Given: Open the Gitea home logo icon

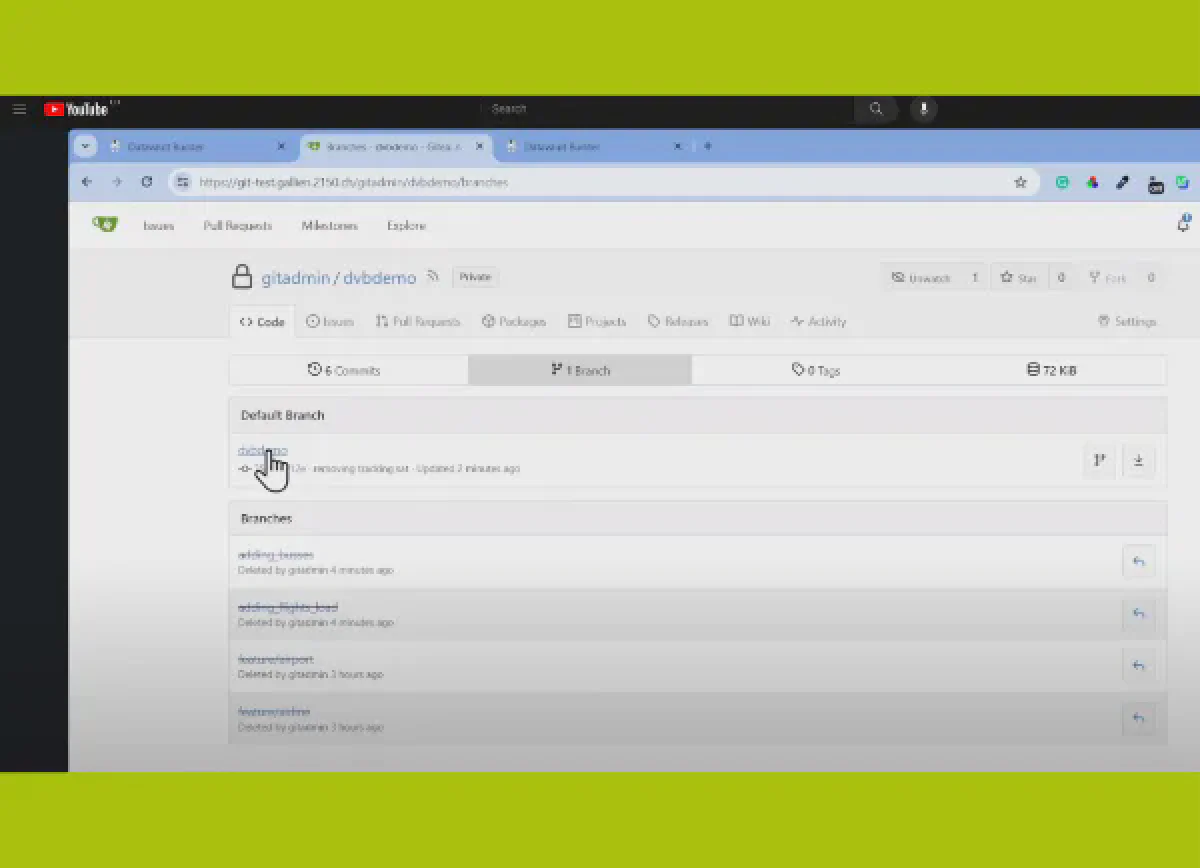Looking at the screenshot, I should [104, 224].
